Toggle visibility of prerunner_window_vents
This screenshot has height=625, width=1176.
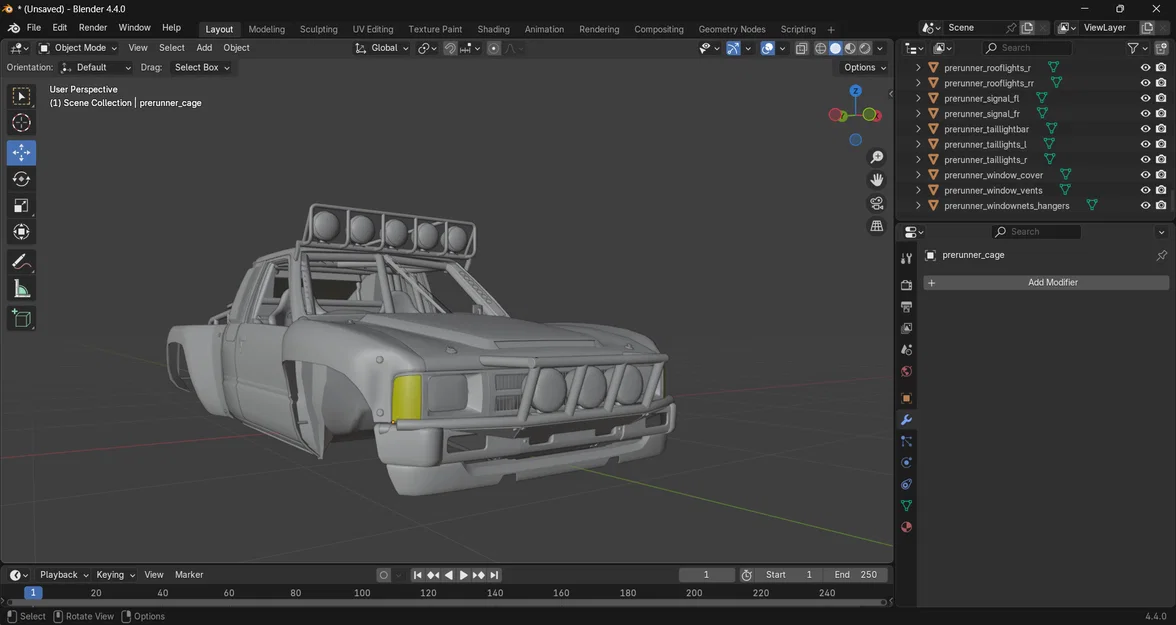coord(1145,190)
